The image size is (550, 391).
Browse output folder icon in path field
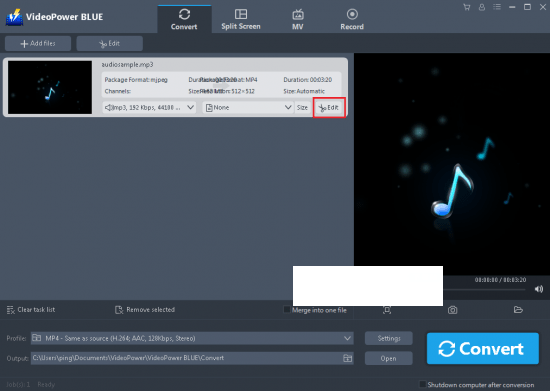click(x=347, y=358)
